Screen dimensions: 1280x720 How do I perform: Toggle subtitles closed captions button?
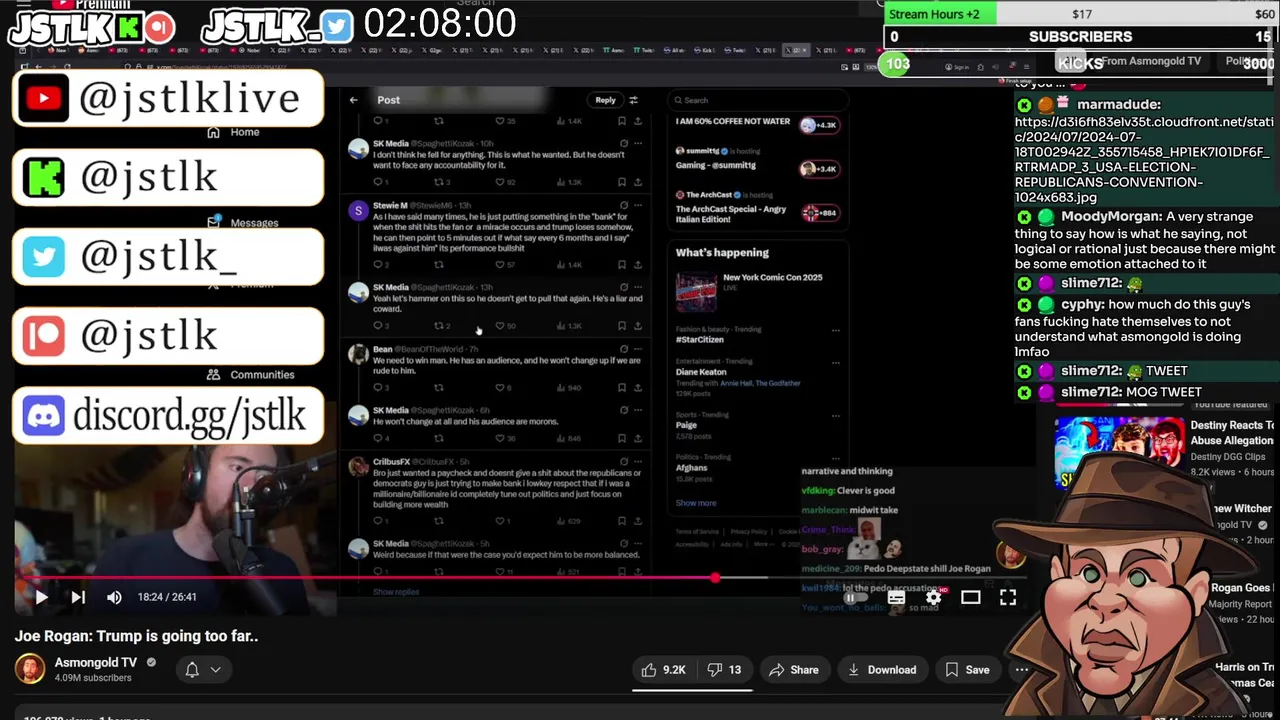(896, 597)
